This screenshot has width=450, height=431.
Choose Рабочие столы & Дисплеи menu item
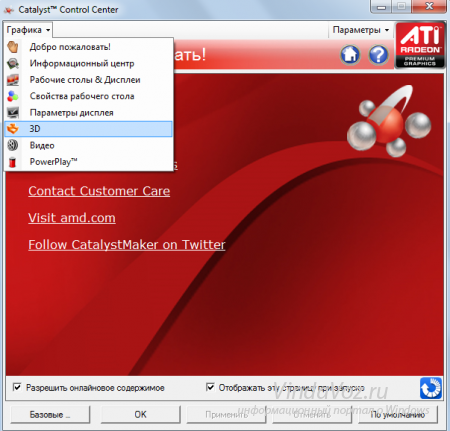click(x=89, y=80)
